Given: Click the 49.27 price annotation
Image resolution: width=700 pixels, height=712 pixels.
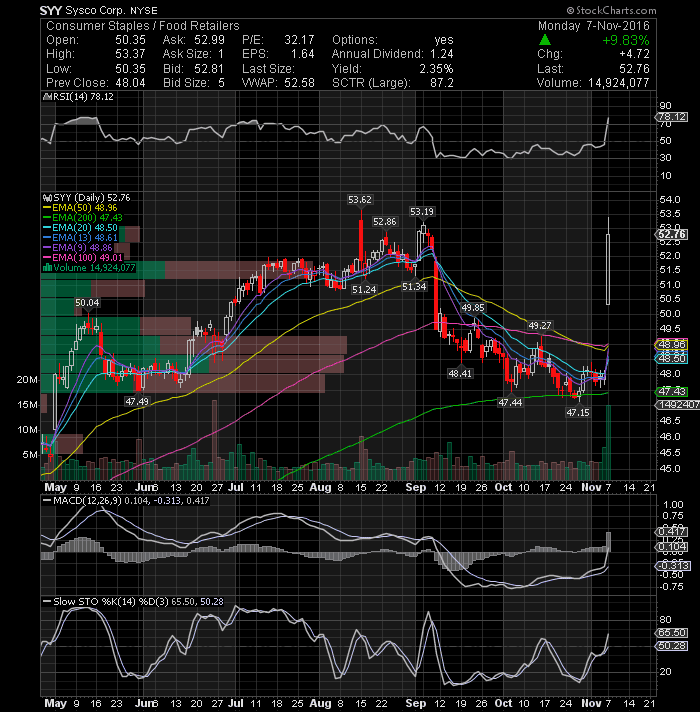Looking at the screenshot, I should point(540,325).
